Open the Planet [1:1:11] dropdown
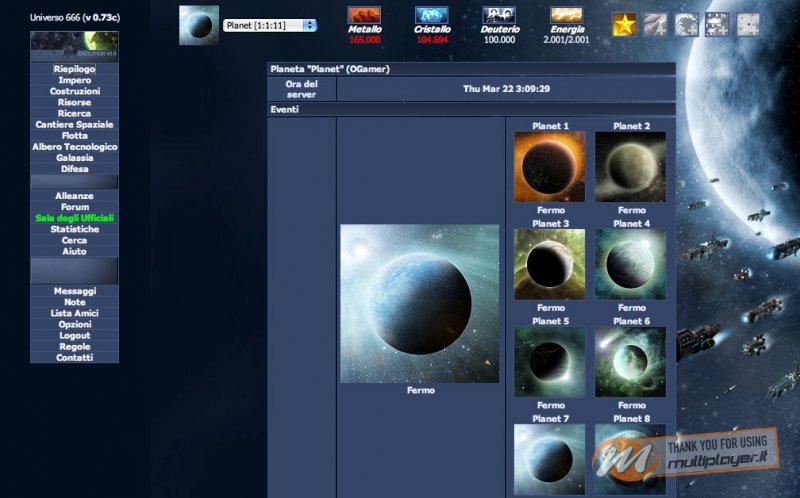 pos(270,25)
